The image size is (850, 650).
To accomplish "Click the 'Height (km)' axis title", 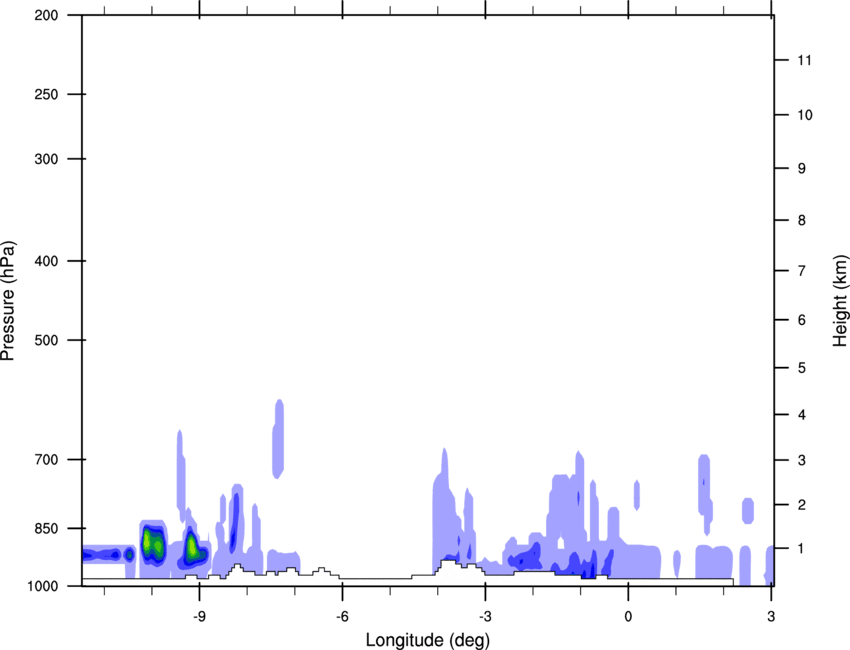I will 840,301.
